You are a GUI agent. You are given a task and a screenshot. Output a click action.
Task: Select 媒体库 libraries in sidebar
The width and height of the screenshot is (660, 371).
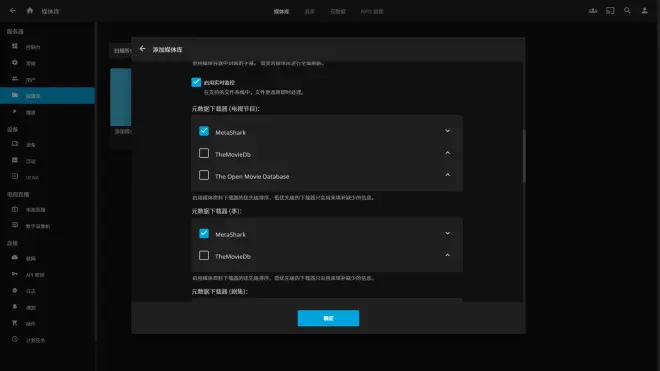coord(47,96)
